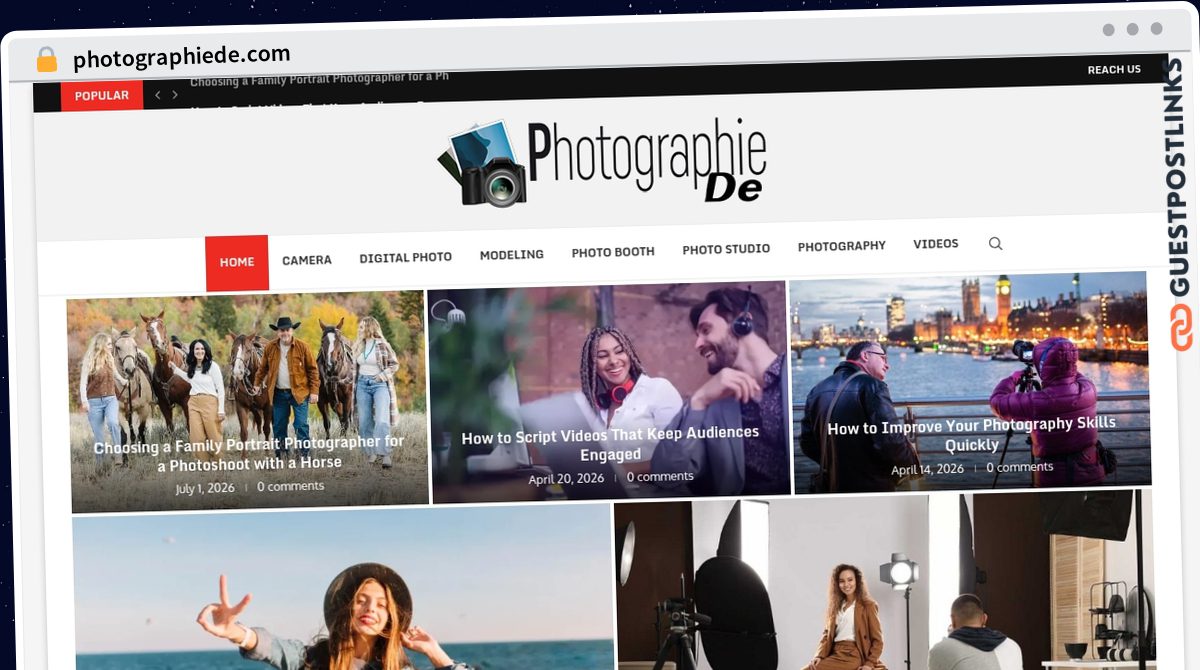Open the Photography menu item
The image size is (1200, 670).
click(x=842, y=246)
